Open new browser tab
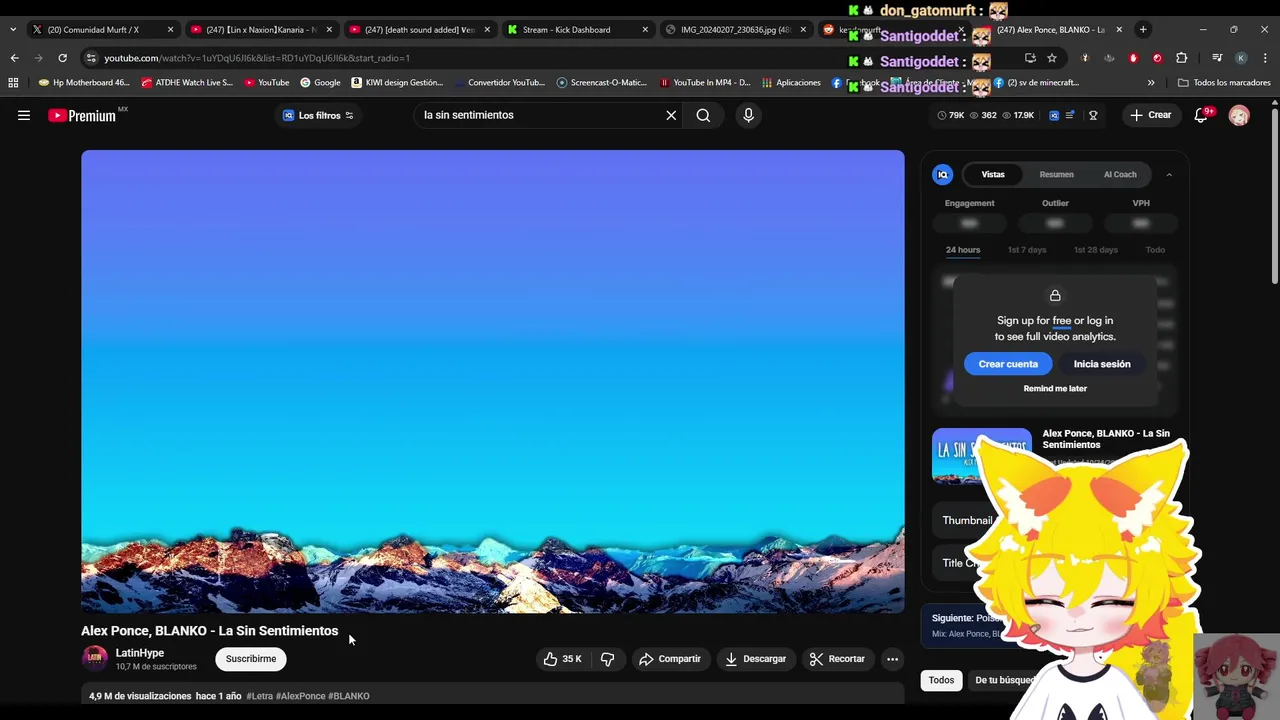 pos(1143,29)
